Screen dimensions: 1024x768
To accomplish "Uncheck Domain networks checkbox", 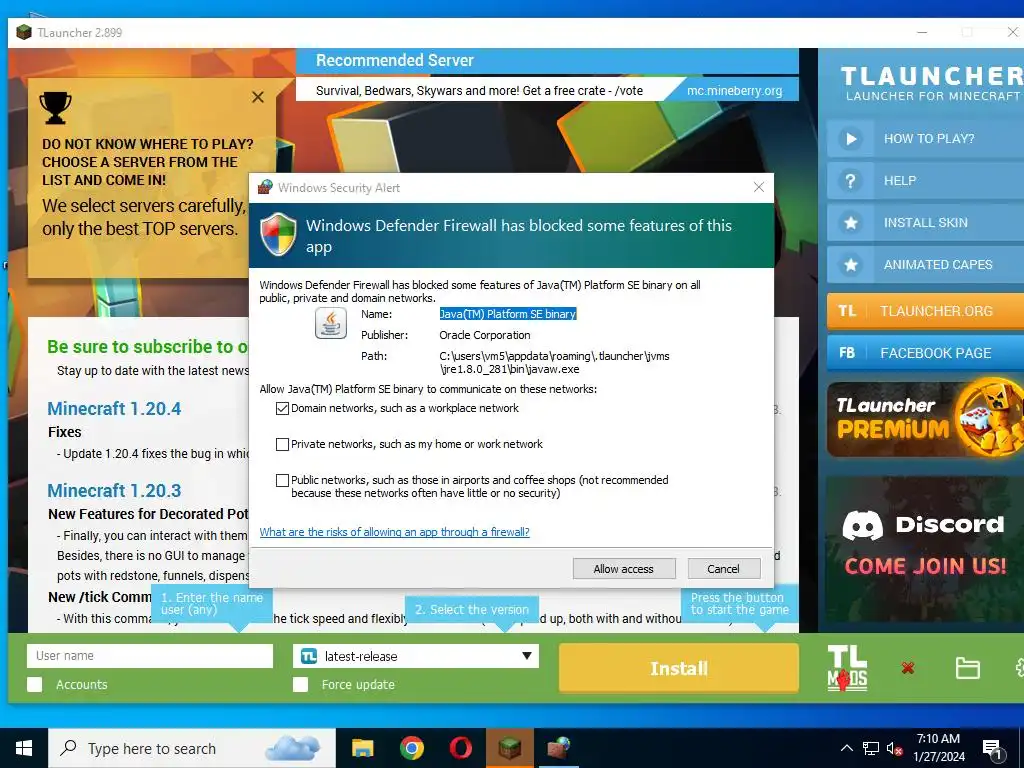I will (282, 409).
